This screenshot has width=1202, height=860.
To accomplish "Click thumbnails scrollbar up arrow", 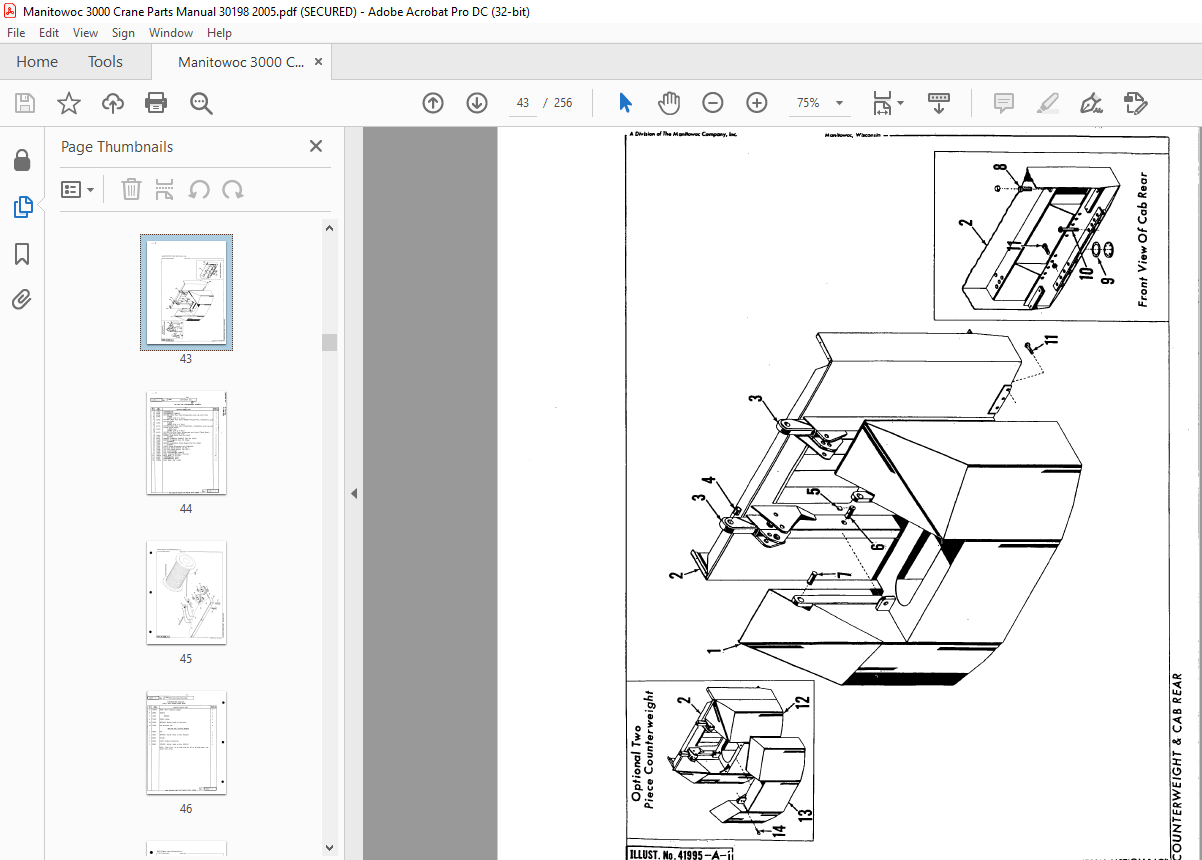I will pos(329,228).
